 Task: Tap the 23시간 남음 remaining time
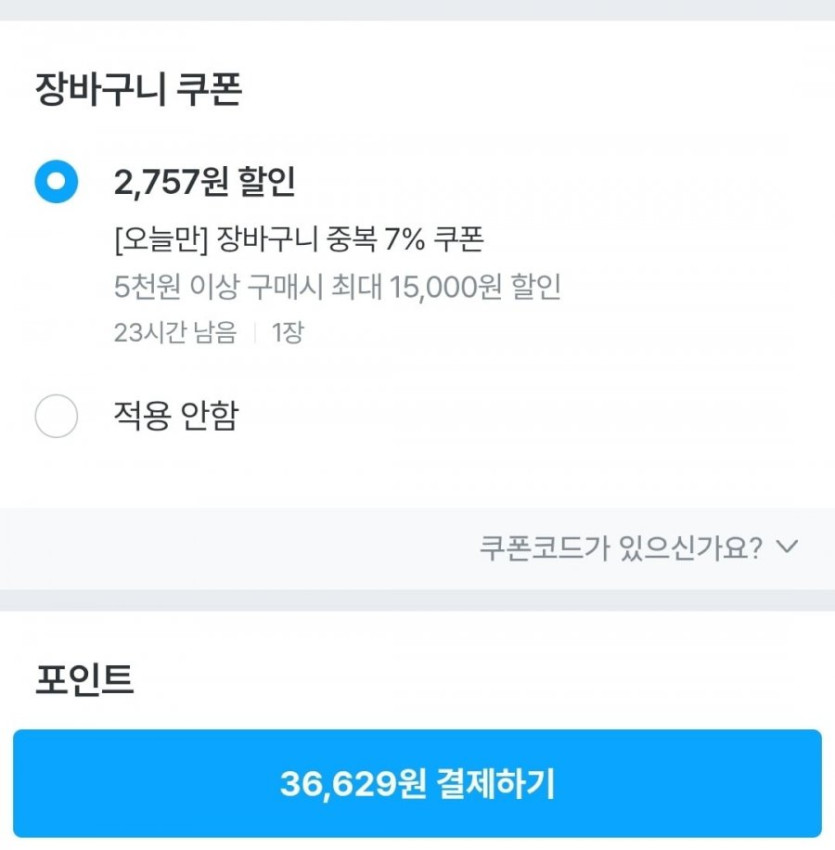tap(176, 333)
